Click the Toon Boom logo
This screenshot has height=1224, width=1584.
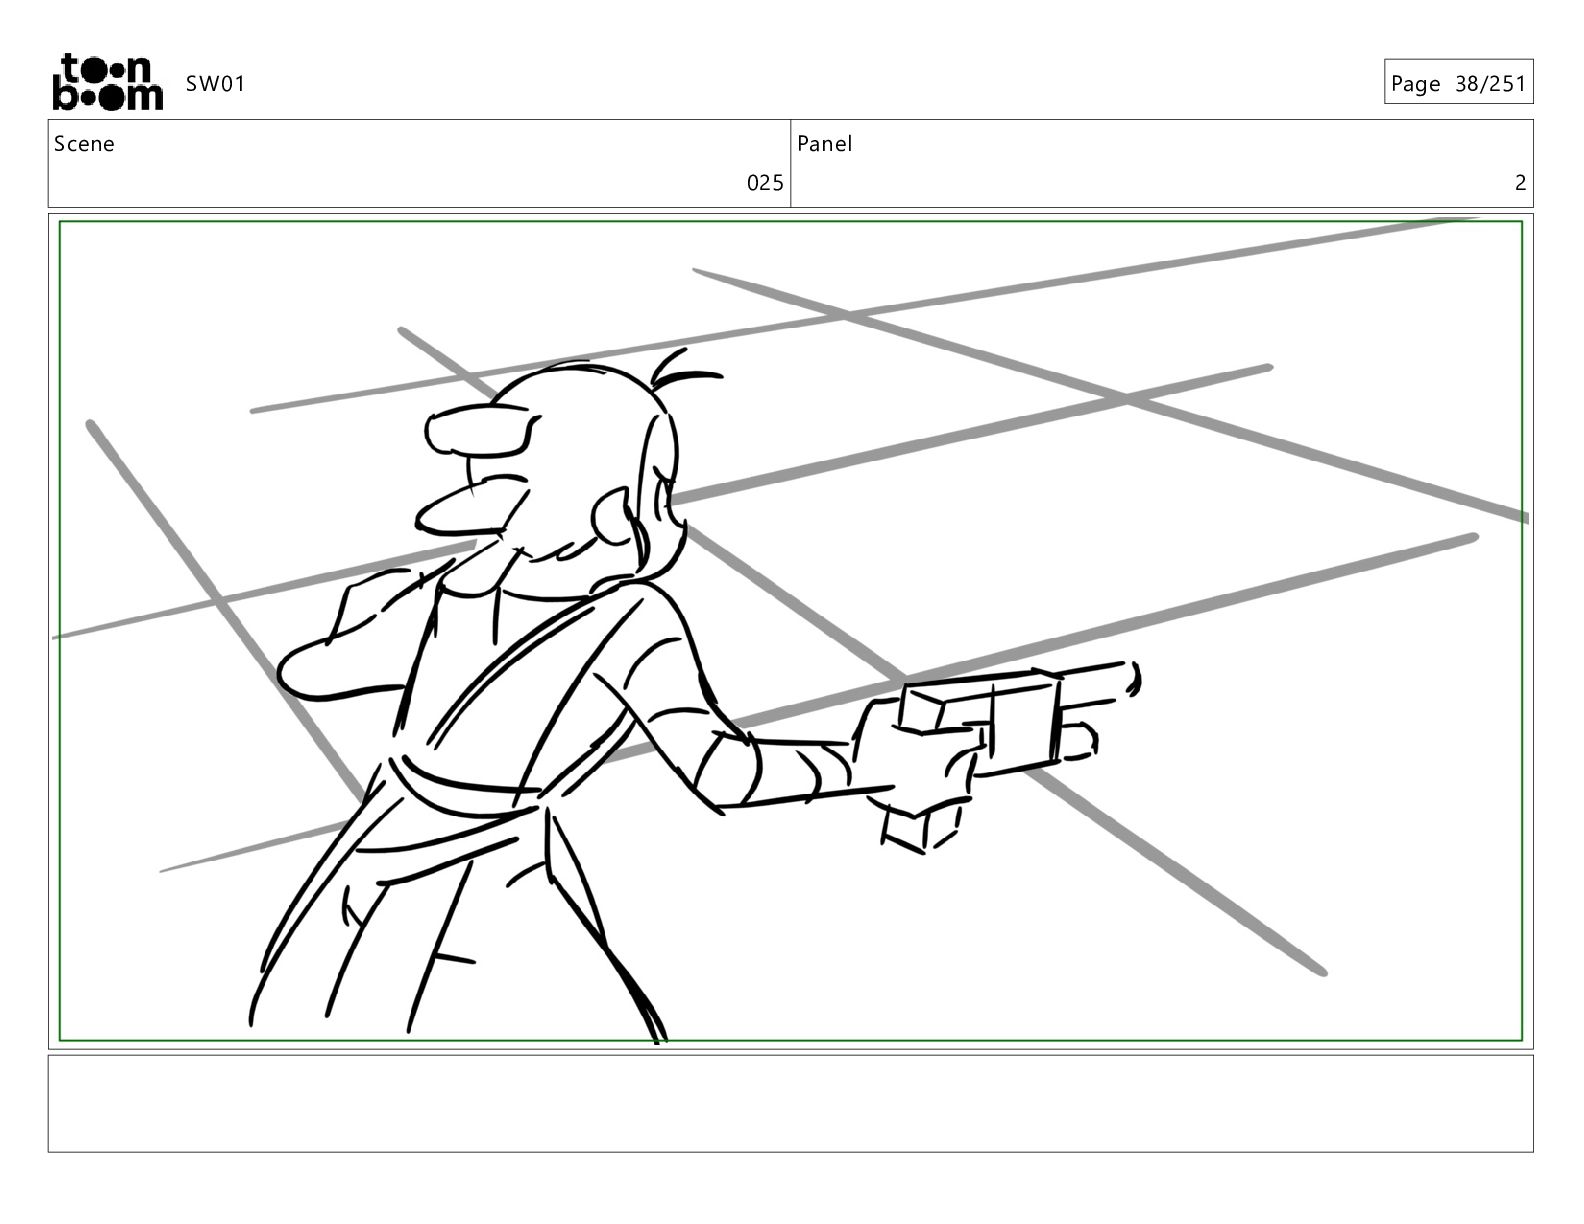(x=107, y=82)
